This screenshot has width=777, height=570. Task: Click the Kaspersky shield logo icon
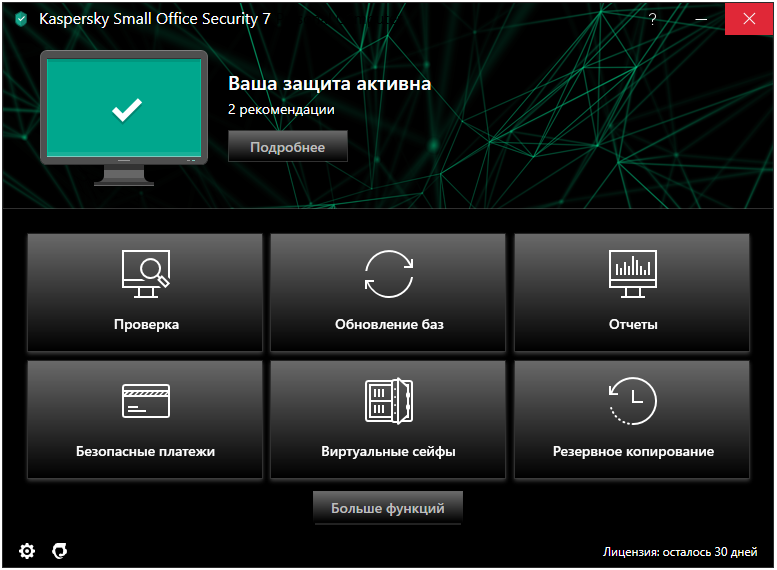(x=21, y=19)
